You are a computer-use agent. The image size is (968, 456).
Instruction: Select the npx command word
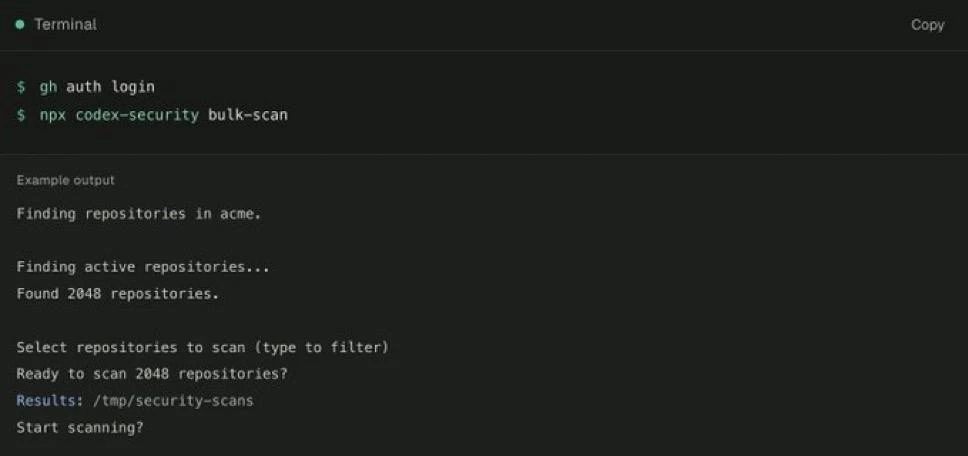(x=53, y=115)
